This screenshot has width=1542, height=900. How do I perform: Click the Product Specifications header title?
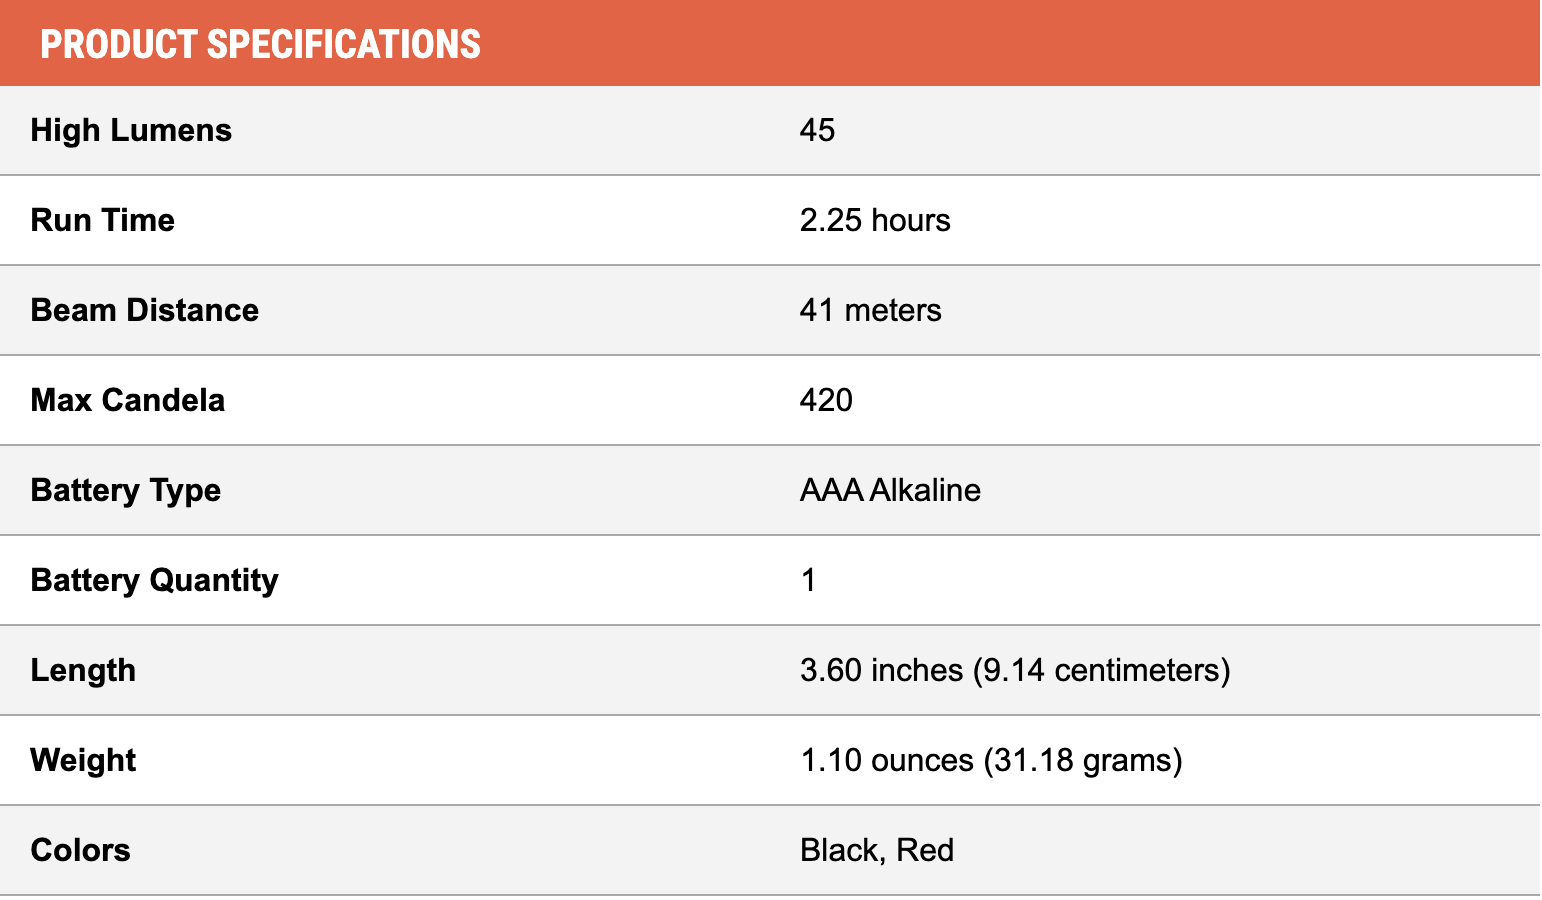click(x=260, y=45)
